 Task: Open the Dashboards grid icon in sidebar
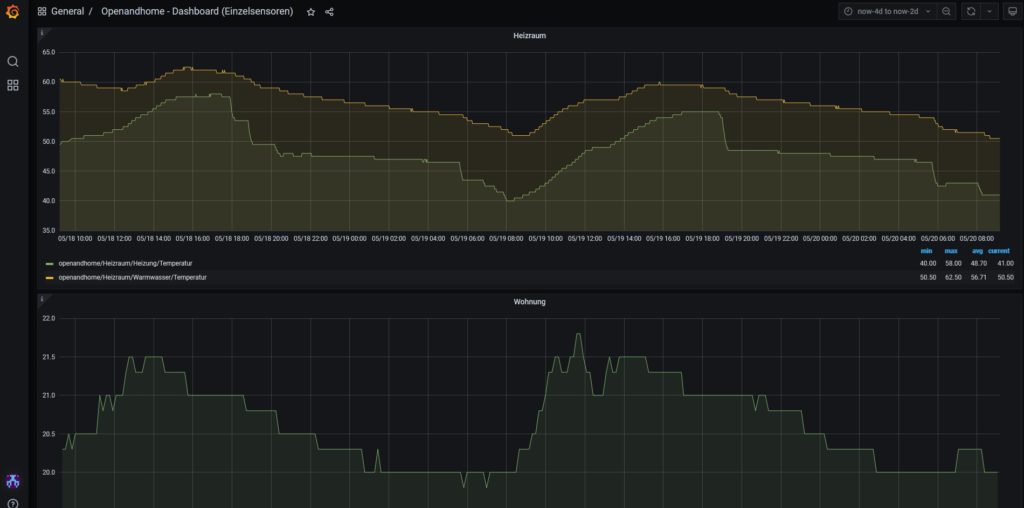[12, 86]
